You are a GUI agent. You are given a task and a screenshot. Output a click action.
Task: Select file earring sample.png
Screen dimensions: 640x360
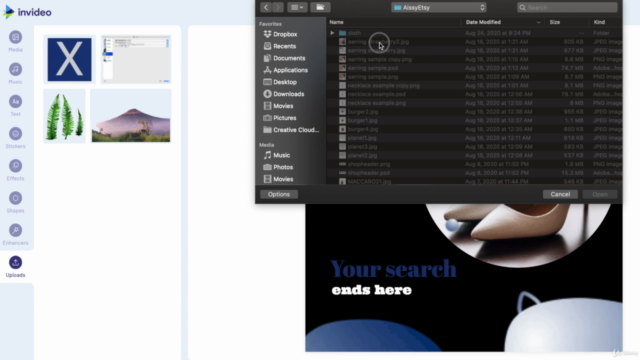475,77
